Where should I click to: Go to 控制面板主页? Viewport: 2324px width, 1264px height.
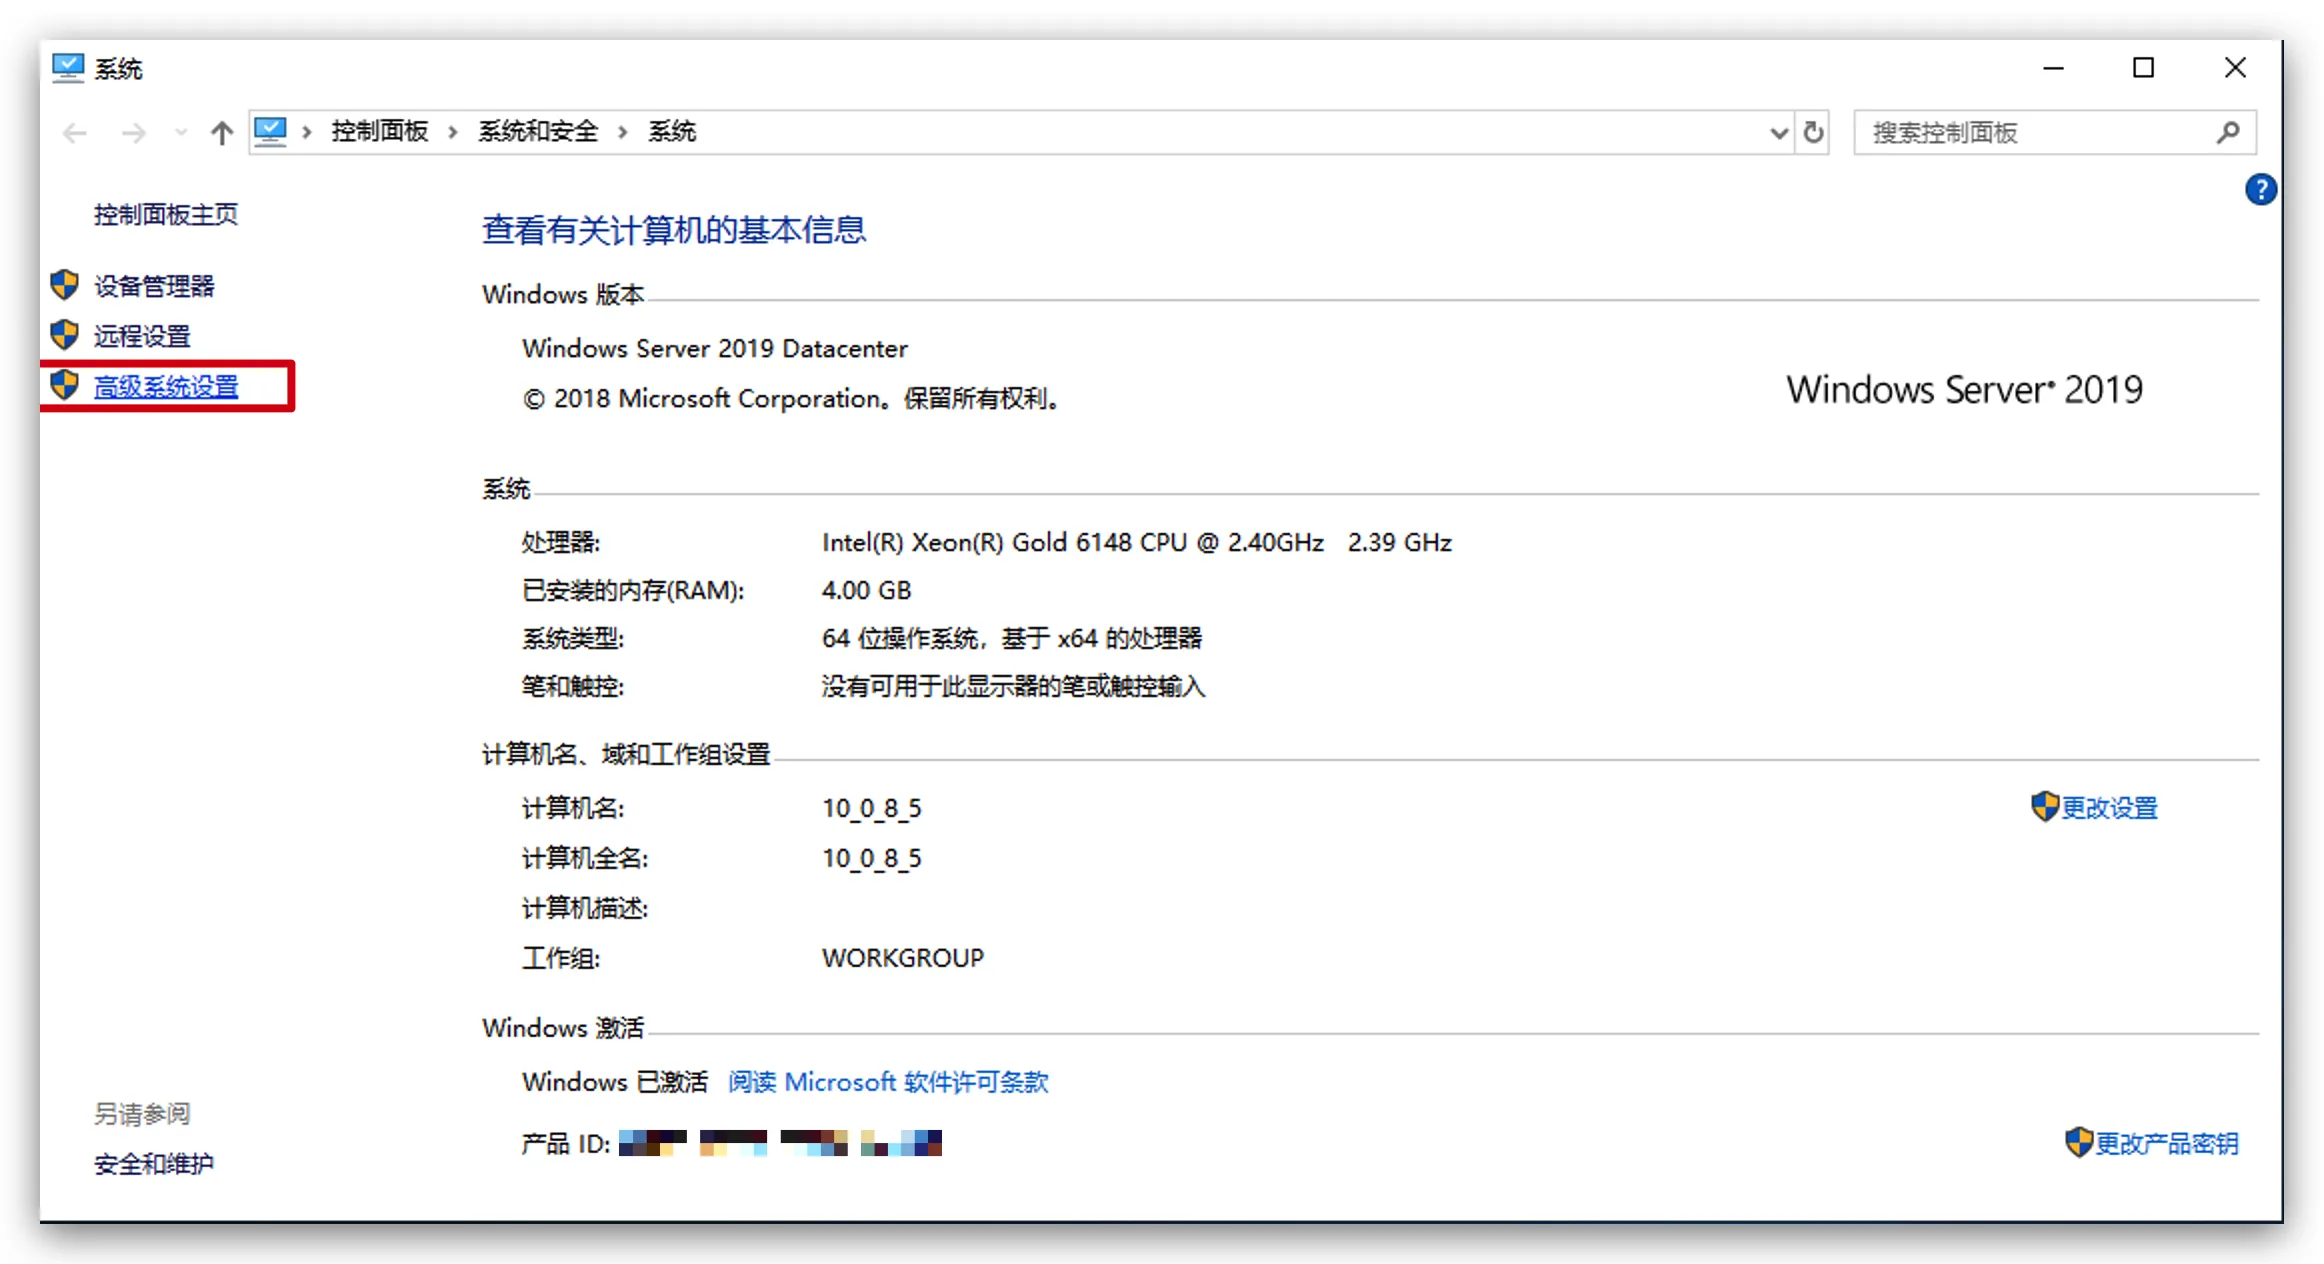coord(166,215)
